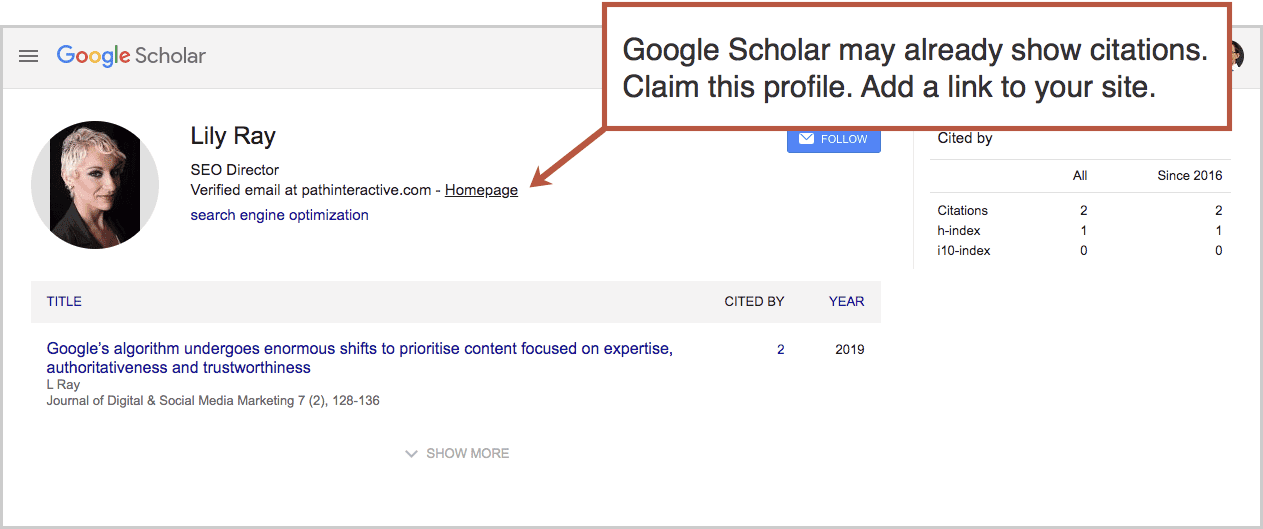This screenshot has width=1263, height=529.
Task: Click the account avatar in top-right corner
Action: click(x=1237, y=56)
